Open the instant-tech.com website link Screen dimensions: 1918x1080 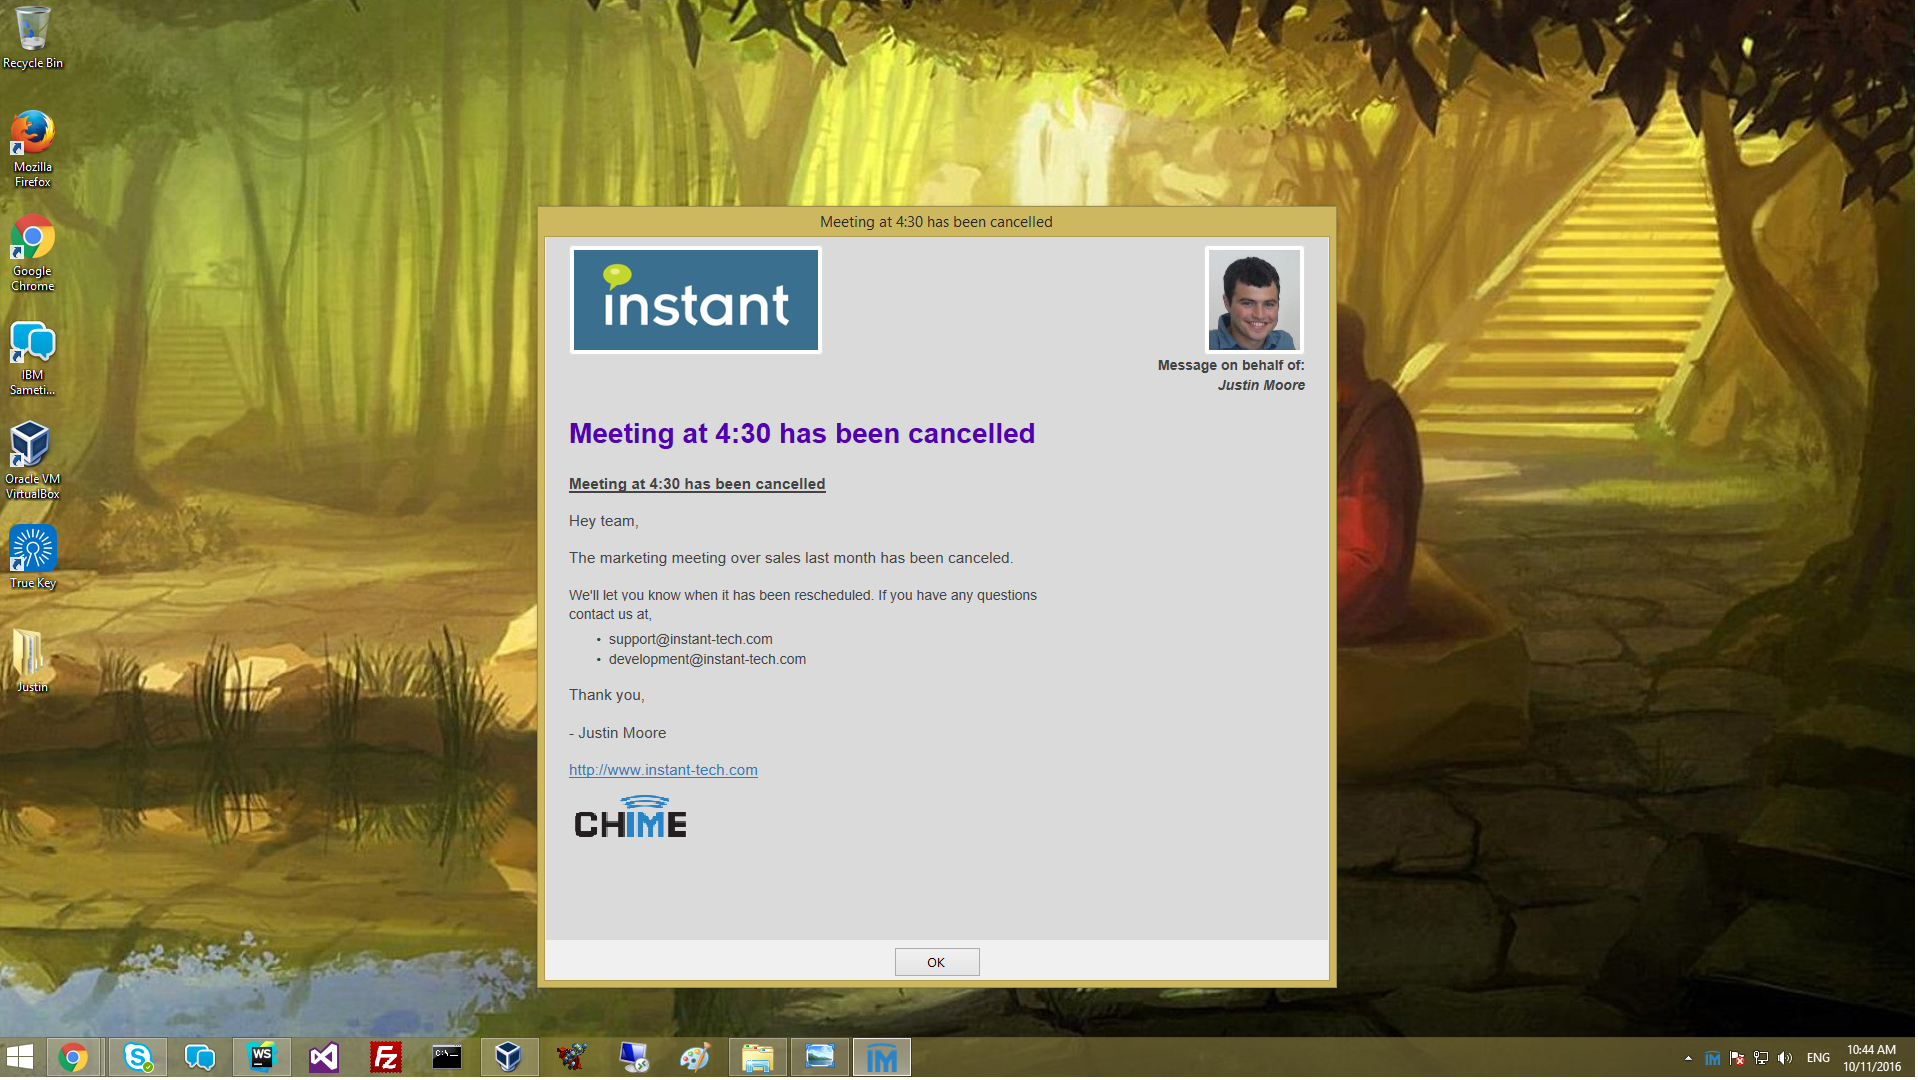coord(663,771)
